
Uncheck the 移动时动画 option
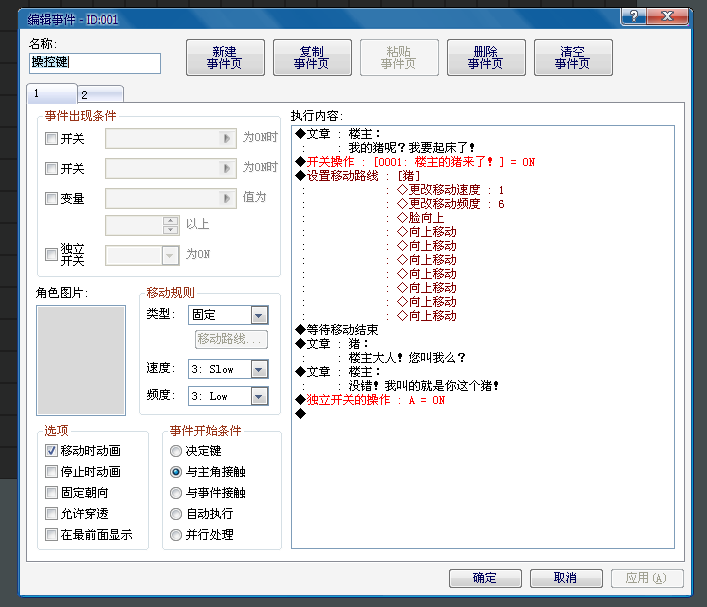[51, 450]
